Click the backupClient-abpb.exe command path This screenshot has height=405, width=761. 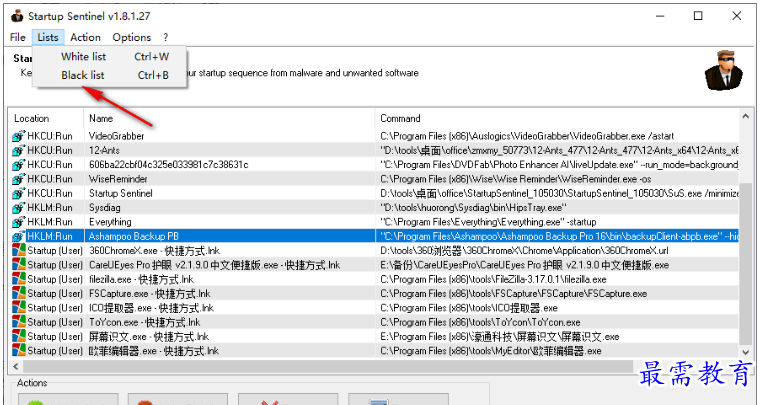point(559,236)
